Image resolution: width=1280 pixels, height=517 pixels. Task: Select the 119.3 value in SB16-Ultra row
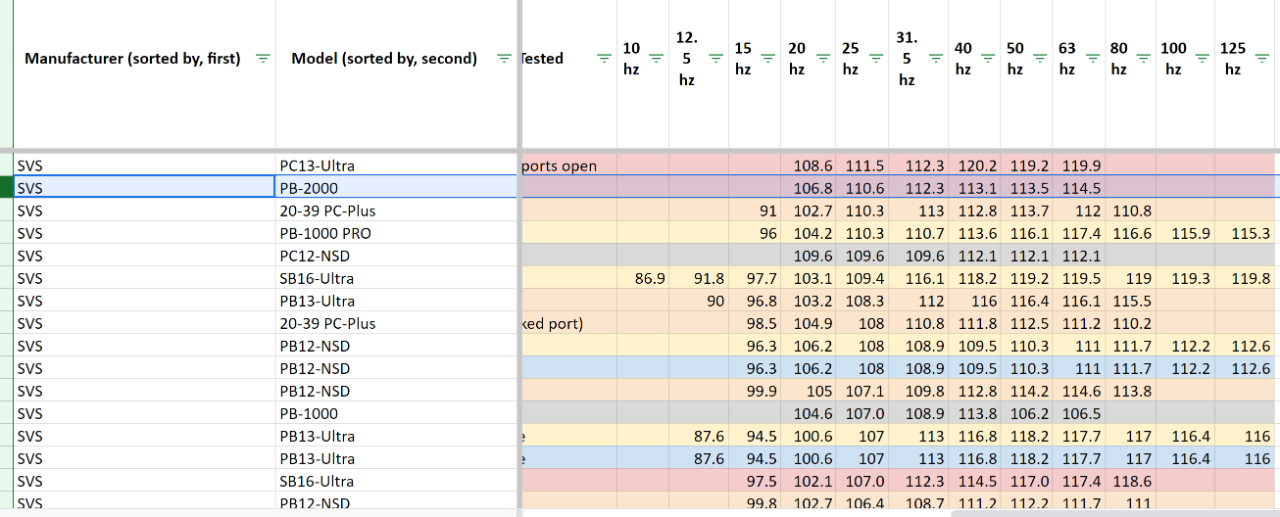tap(1186, 278)
